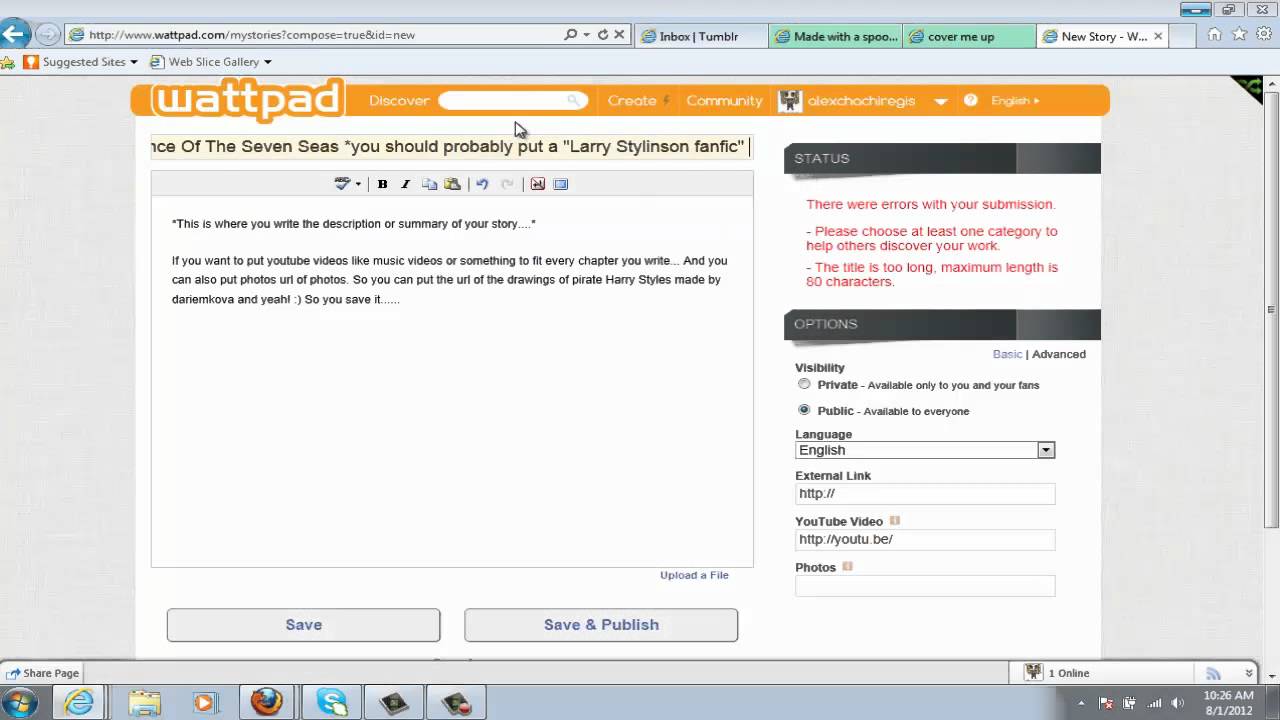Click the browser forward arrow
The image size is (1280, 720).
(47, 34)
